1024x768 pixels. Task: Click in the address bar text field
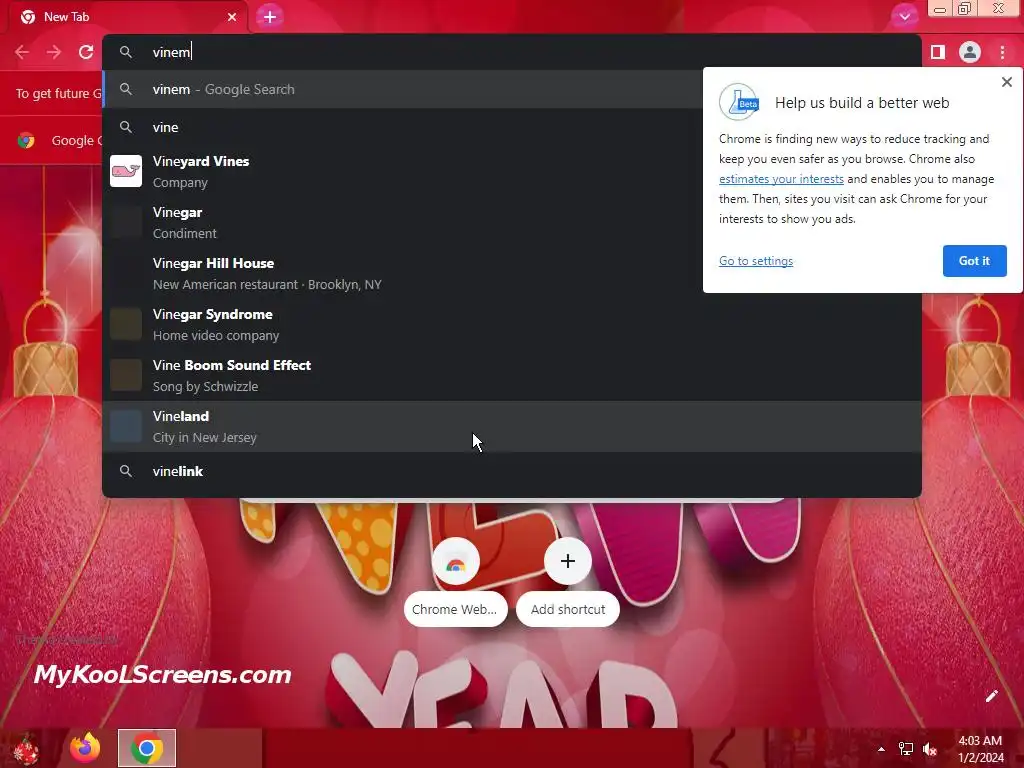tap(512, 52)
